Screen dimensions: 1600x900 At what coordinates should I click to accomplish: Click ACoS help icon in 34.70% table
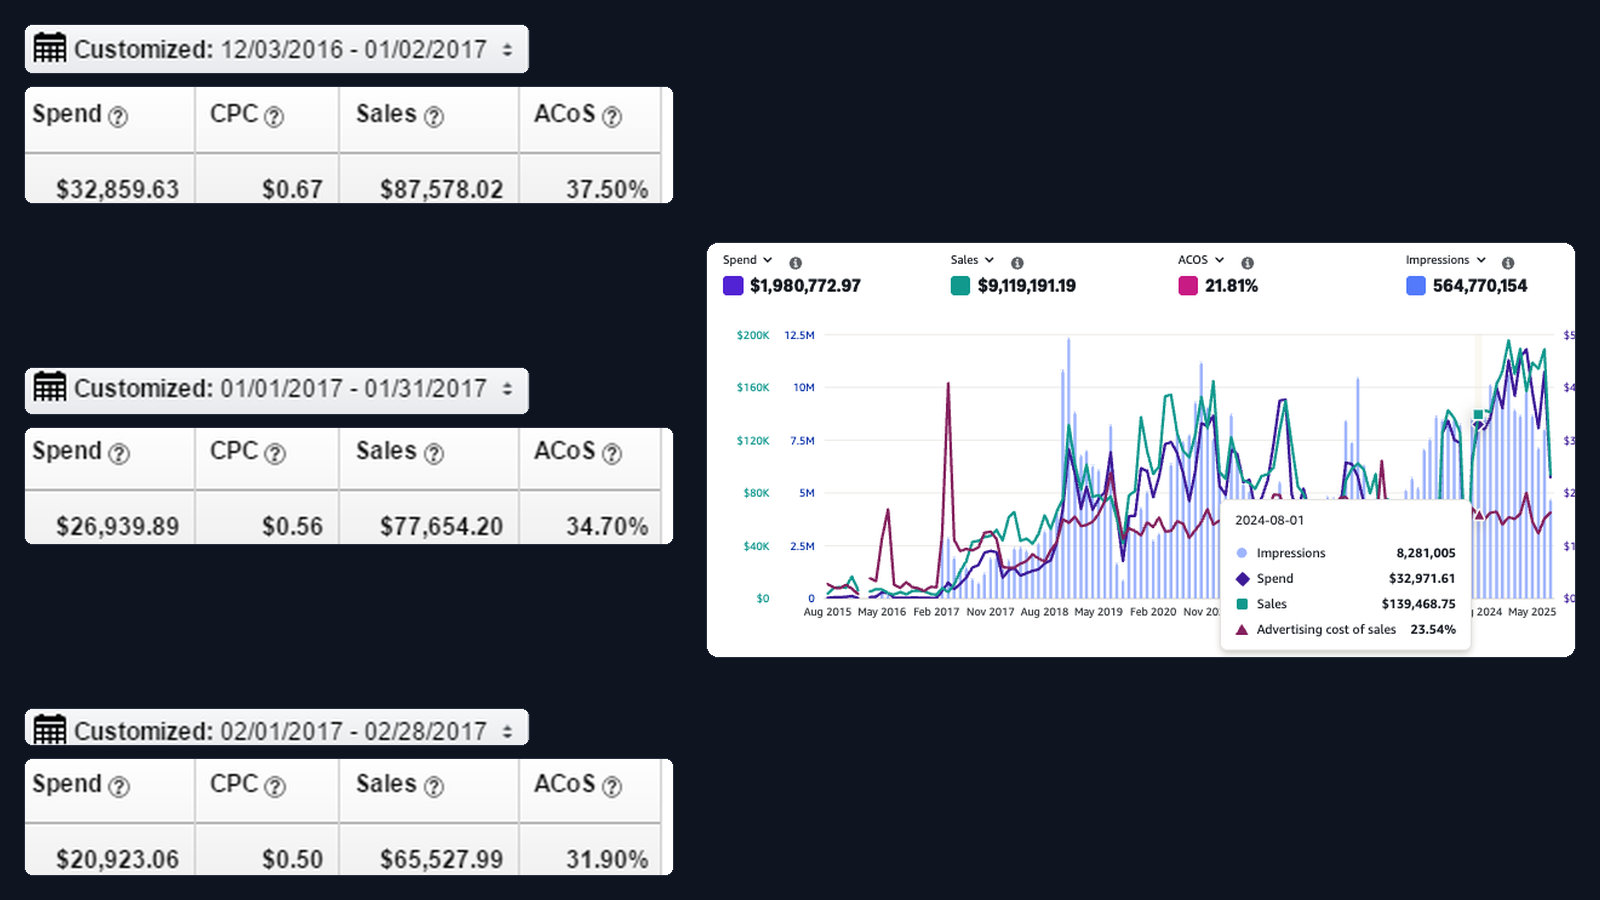point(612,454)
